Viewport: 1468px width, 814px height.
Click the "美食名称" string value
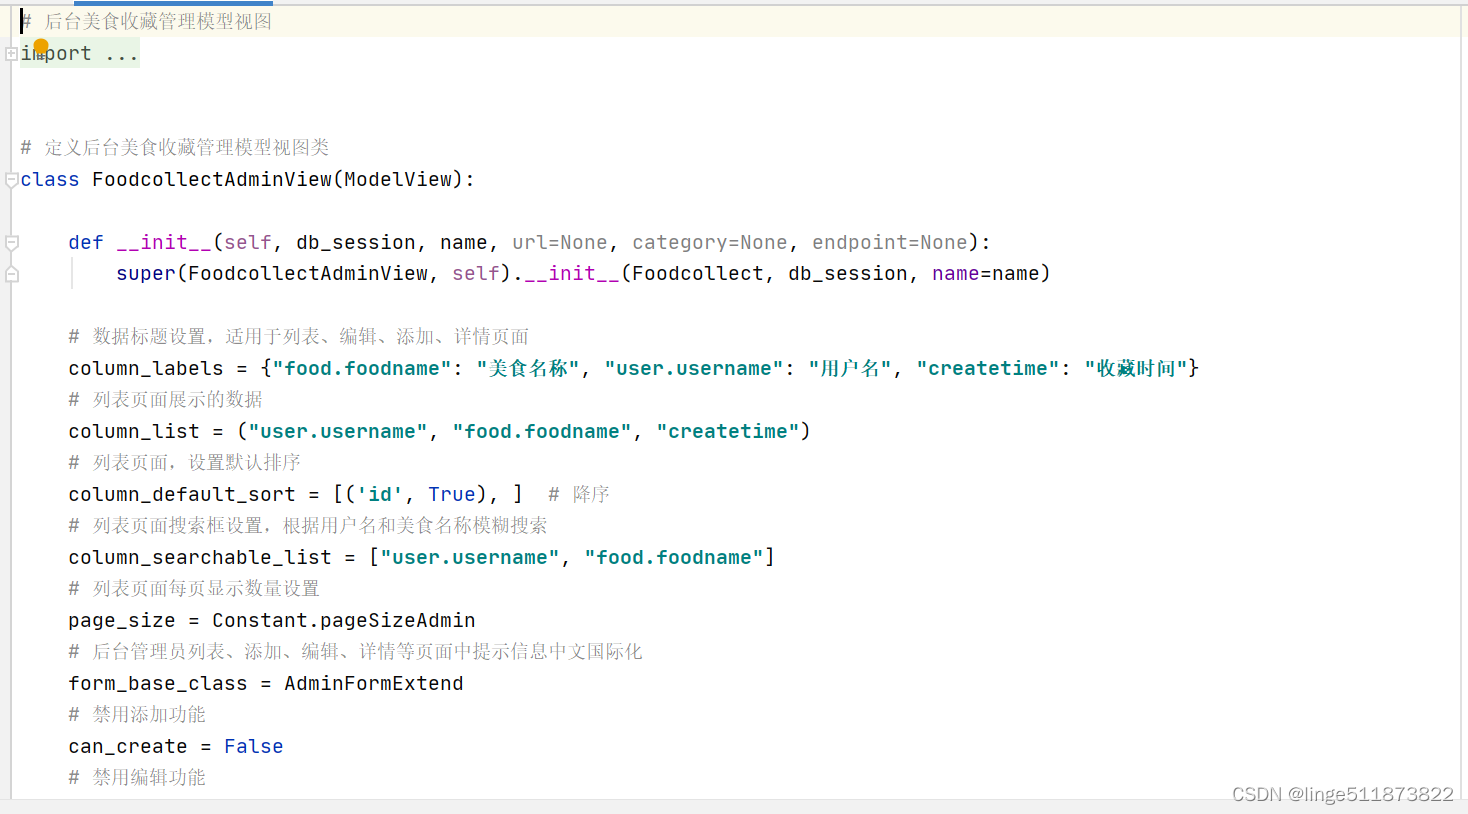[x=528, y=369]
